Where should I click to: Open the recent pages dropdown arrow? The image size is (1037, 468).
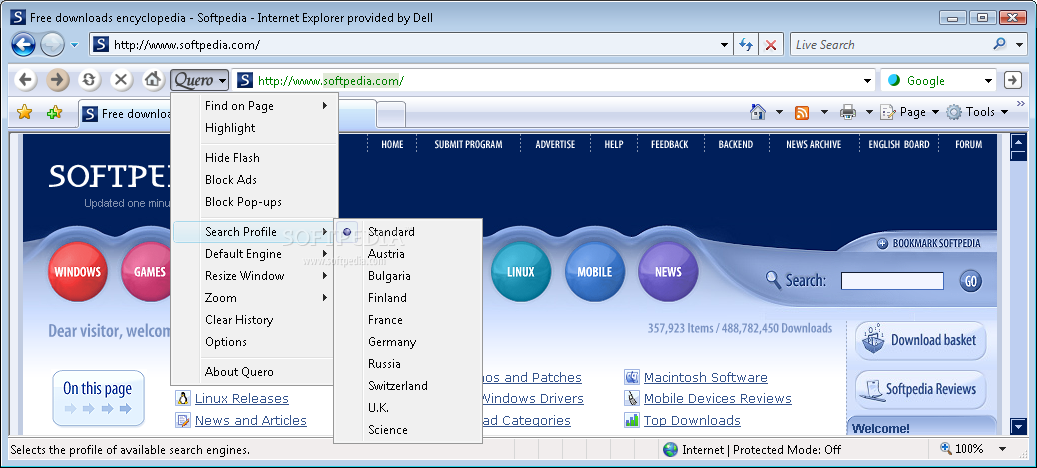pyautogui.click(x=74, y=45)
